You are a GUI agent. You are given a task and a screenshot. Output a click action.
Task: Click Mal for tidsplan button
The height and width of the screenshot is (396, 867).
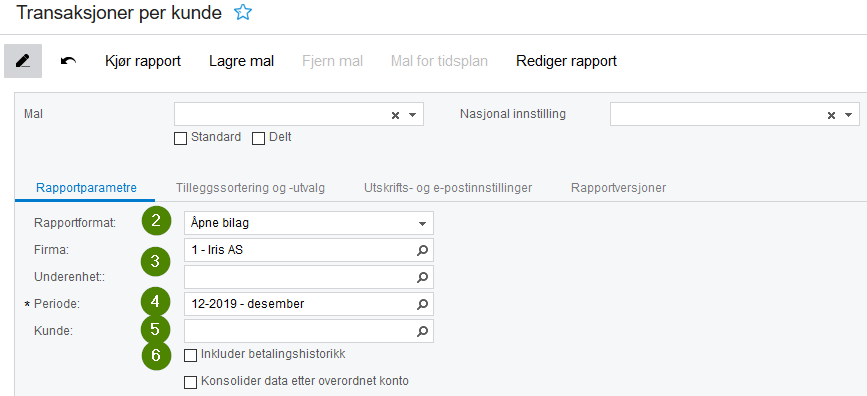[439, 61]
